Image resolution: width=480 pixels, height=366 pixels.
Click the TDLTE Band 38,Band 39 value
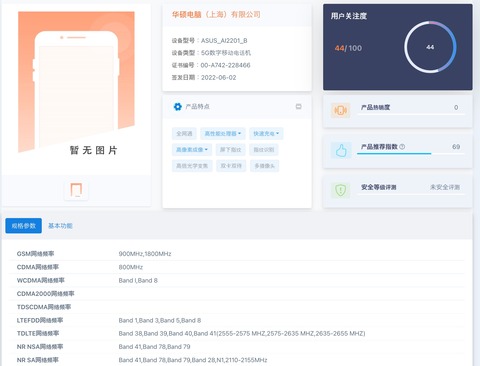pos(242,333)
